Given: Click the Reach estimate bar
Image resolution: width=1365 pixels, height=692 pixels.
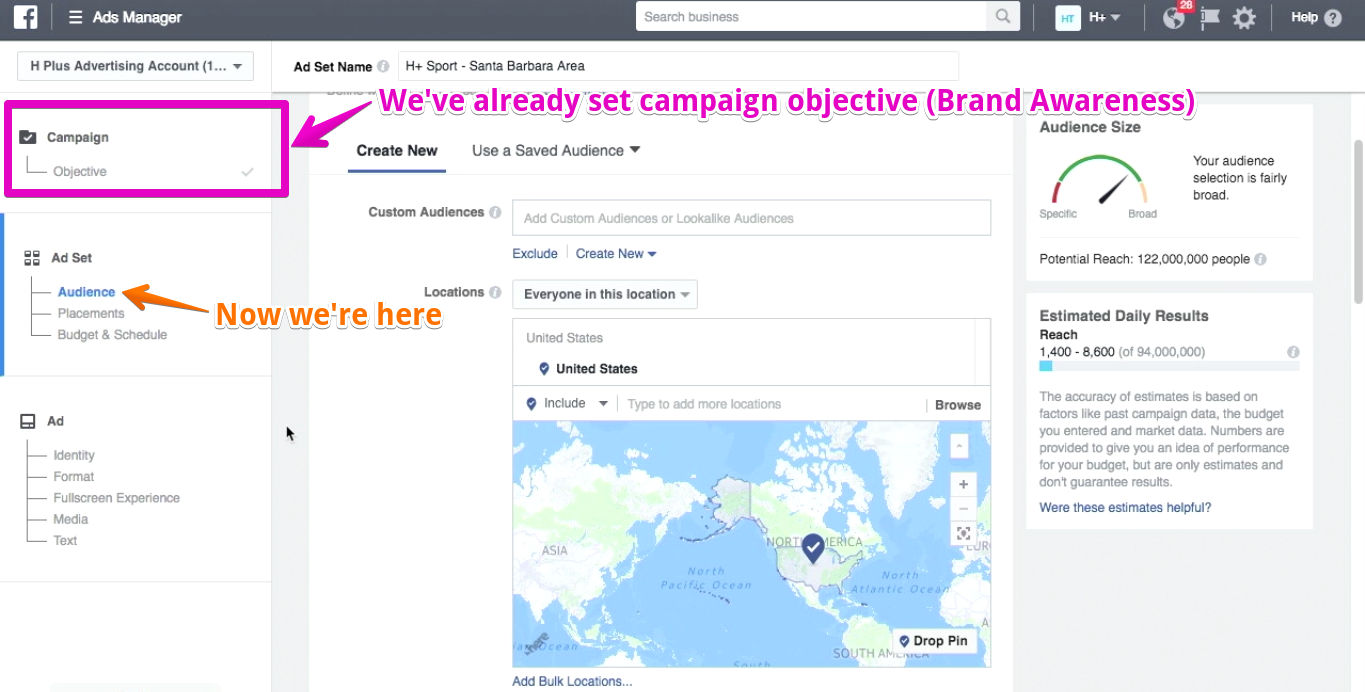Looking at the screenshot, I should point(1169,367).
